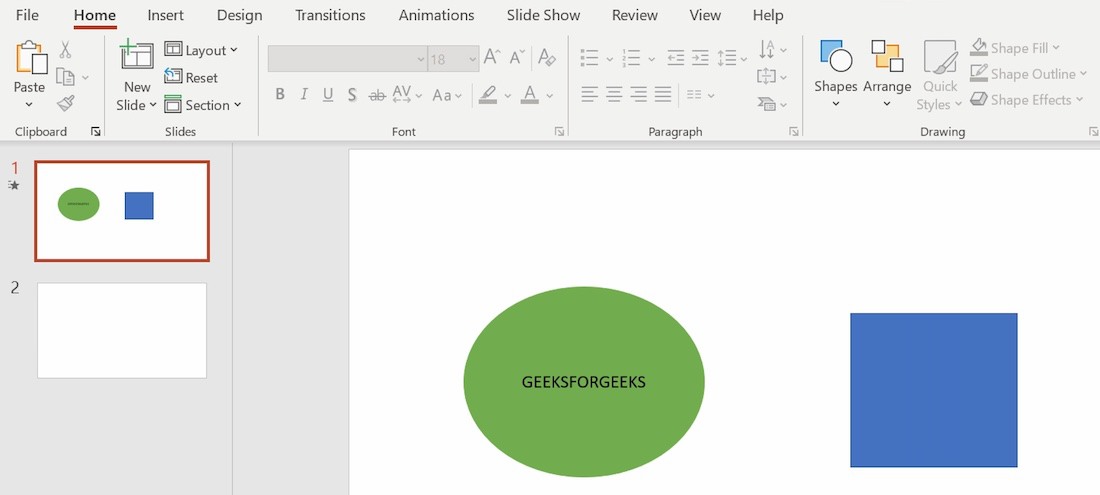1100x495 pixels.
Task: Align text to the right
Action: coord(638,94)
